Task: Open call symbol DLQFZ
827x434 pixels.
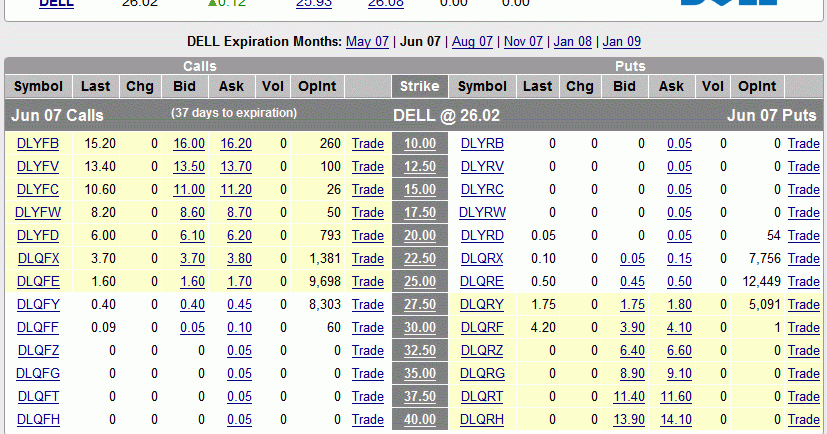Action: pyautogui.click(x=38, y=351)
